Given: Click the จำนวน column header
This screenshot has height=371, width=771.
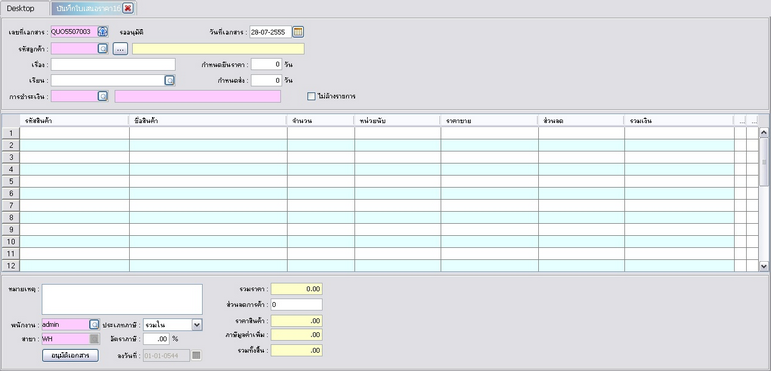Looking at the screenshot, I should pos(321,120).
